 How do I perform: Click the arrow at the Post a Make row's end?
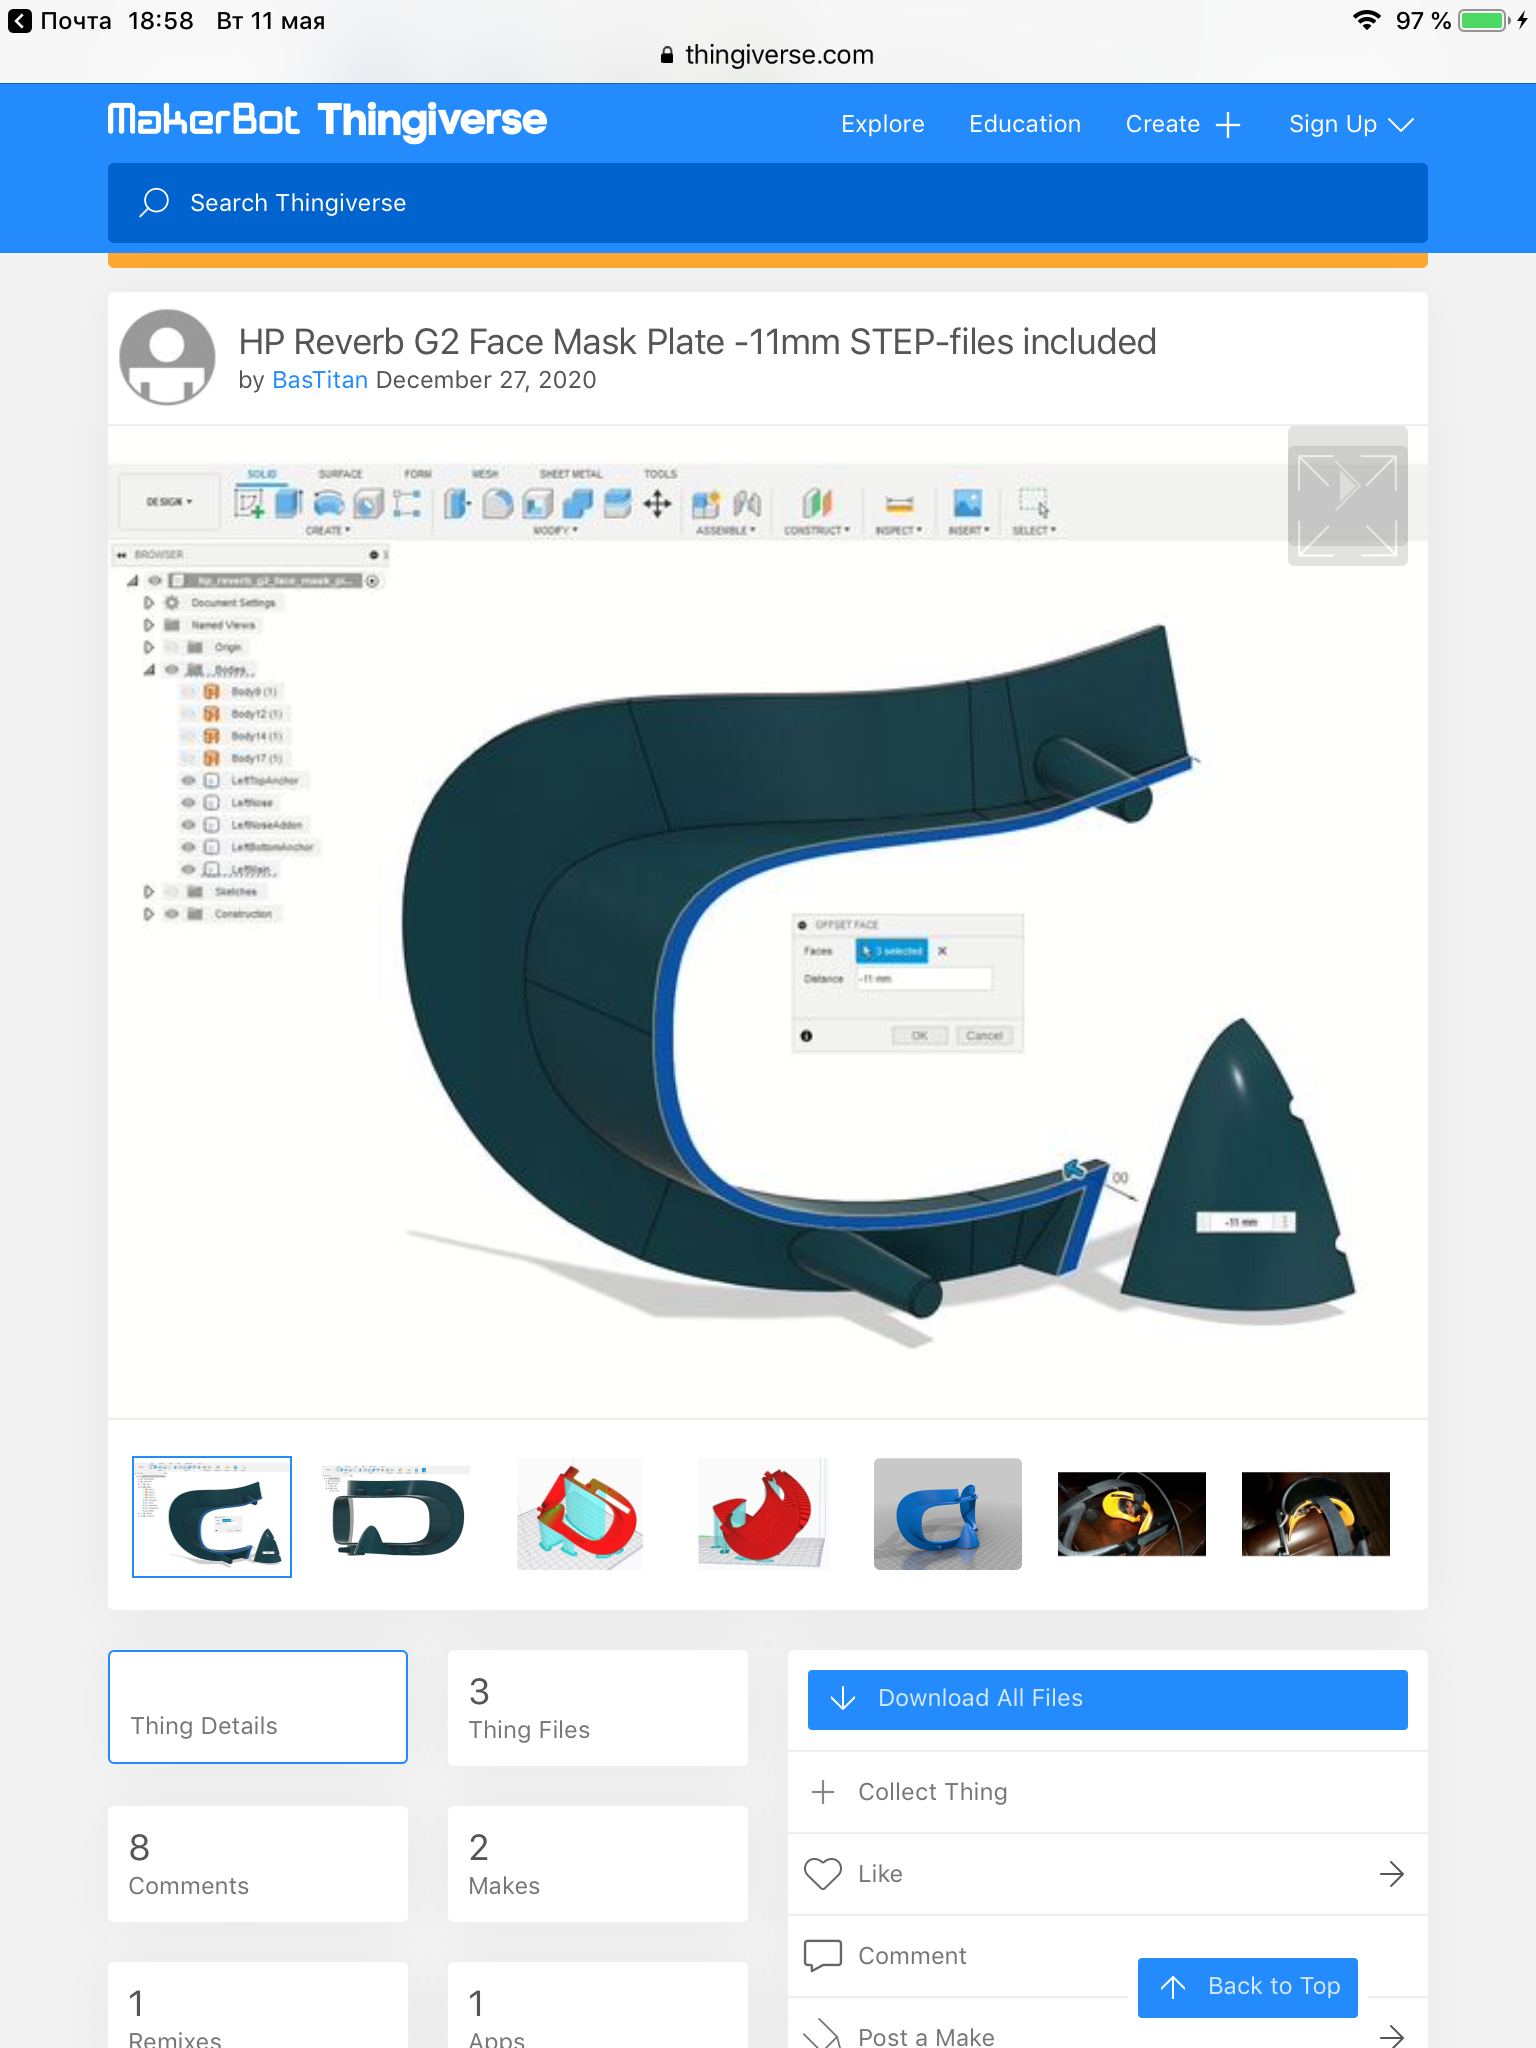click(x=1392, y=2035)
